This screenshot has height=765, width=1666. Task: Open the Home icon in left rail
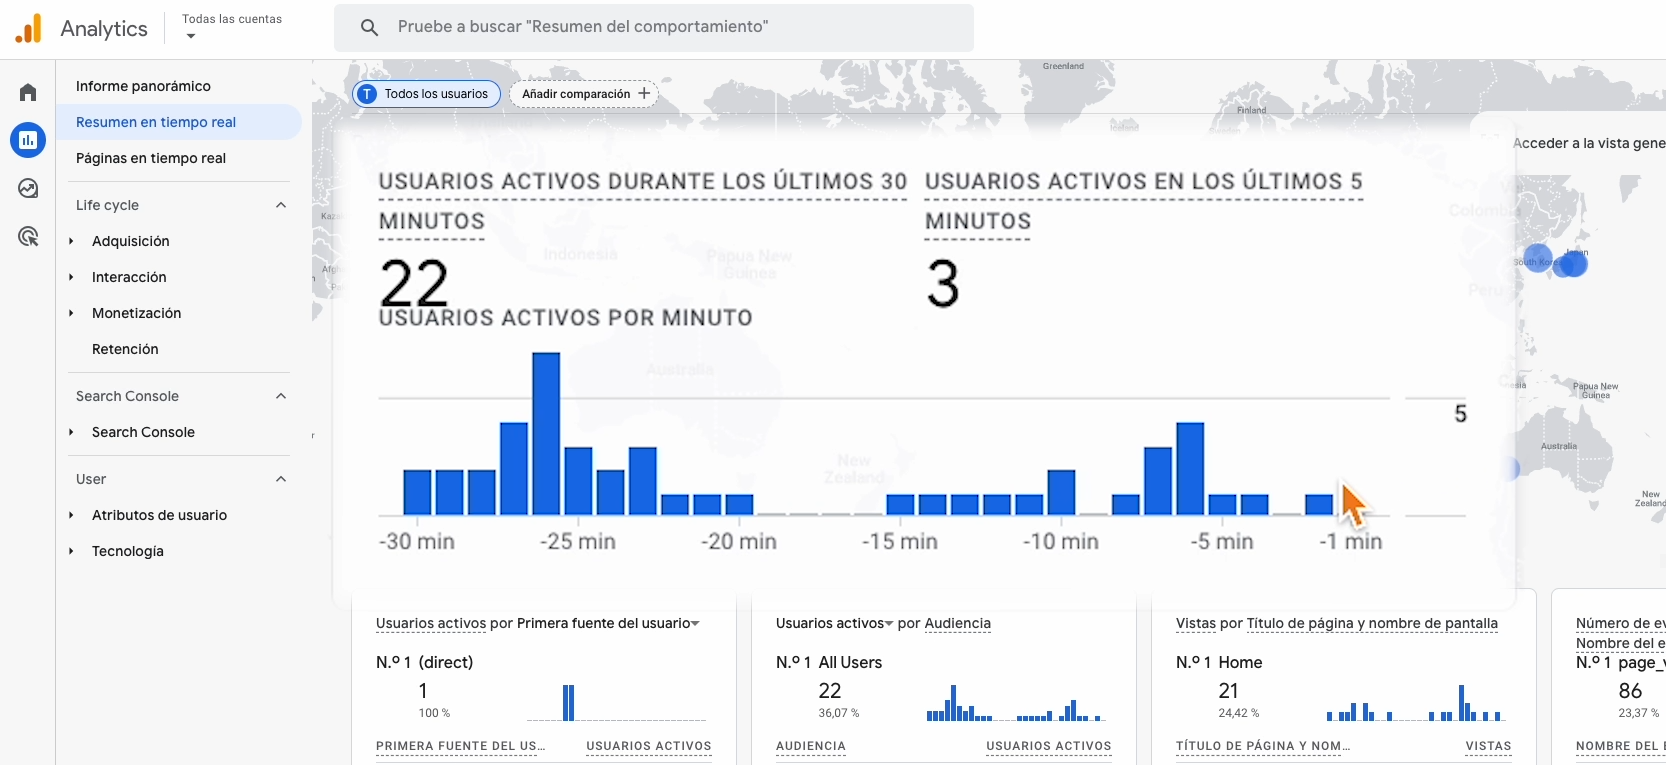point(28,93)
